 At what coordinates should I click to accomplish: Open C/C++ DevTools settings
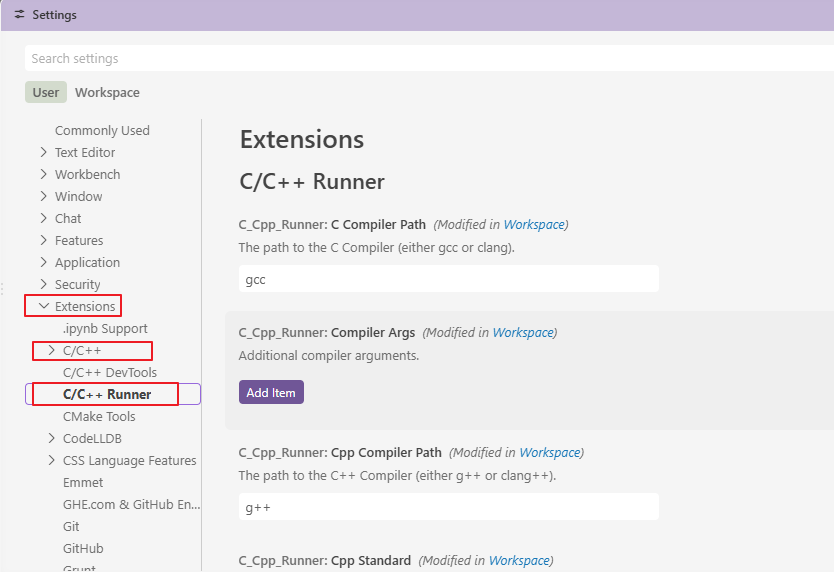click(x=110, y=372)
